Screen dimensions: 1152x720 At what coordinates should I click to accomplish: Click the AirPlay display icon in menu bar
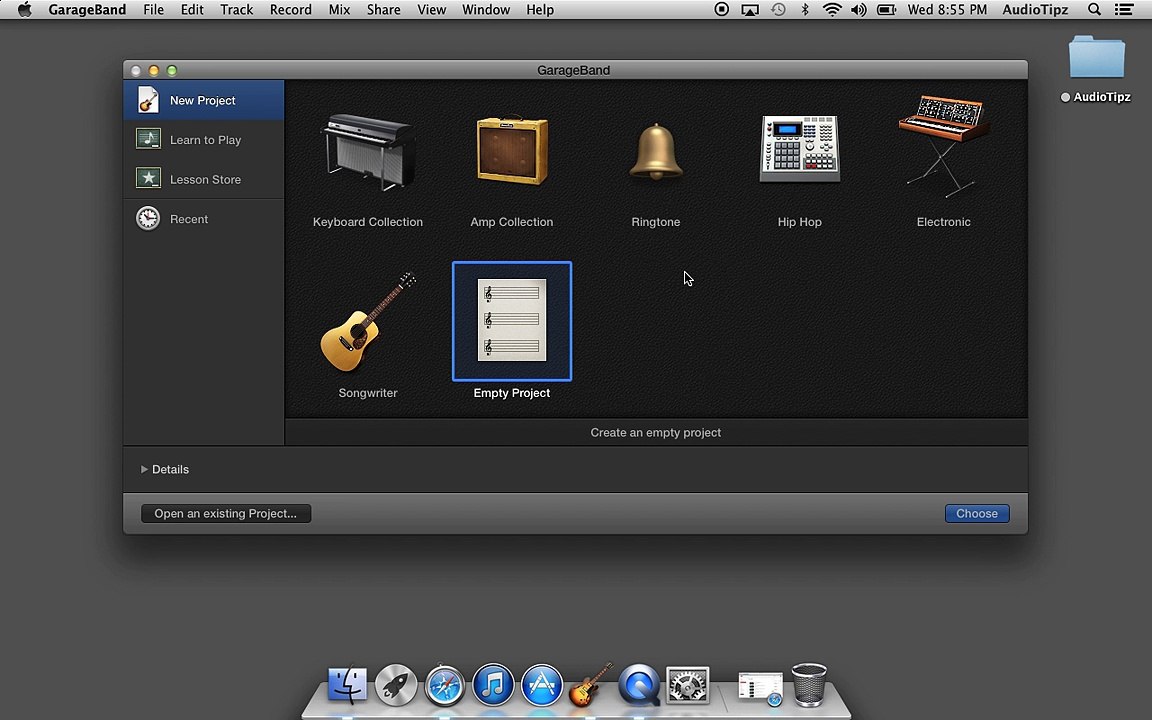[749, 10]
